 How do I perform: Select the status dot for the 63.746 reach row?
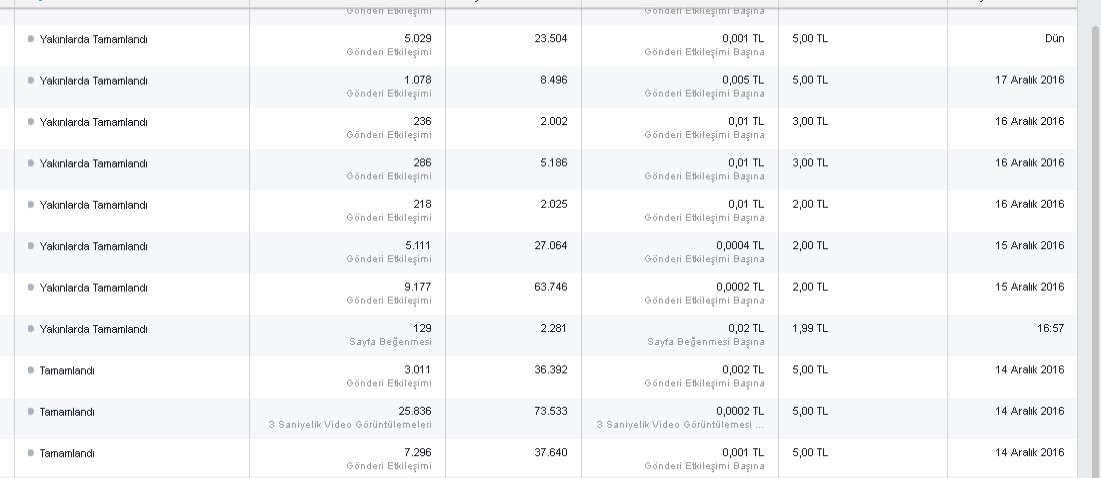pos(30,288)
